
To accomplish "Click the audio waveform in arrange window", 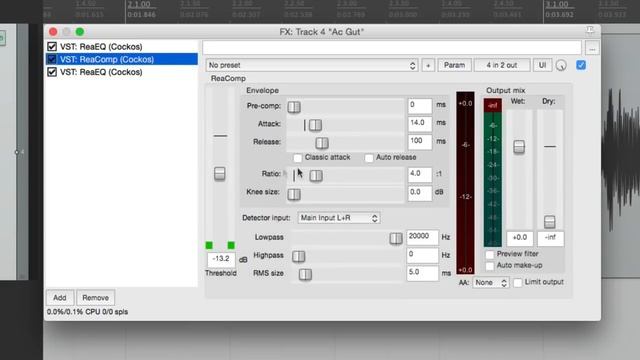I will 620,158.
